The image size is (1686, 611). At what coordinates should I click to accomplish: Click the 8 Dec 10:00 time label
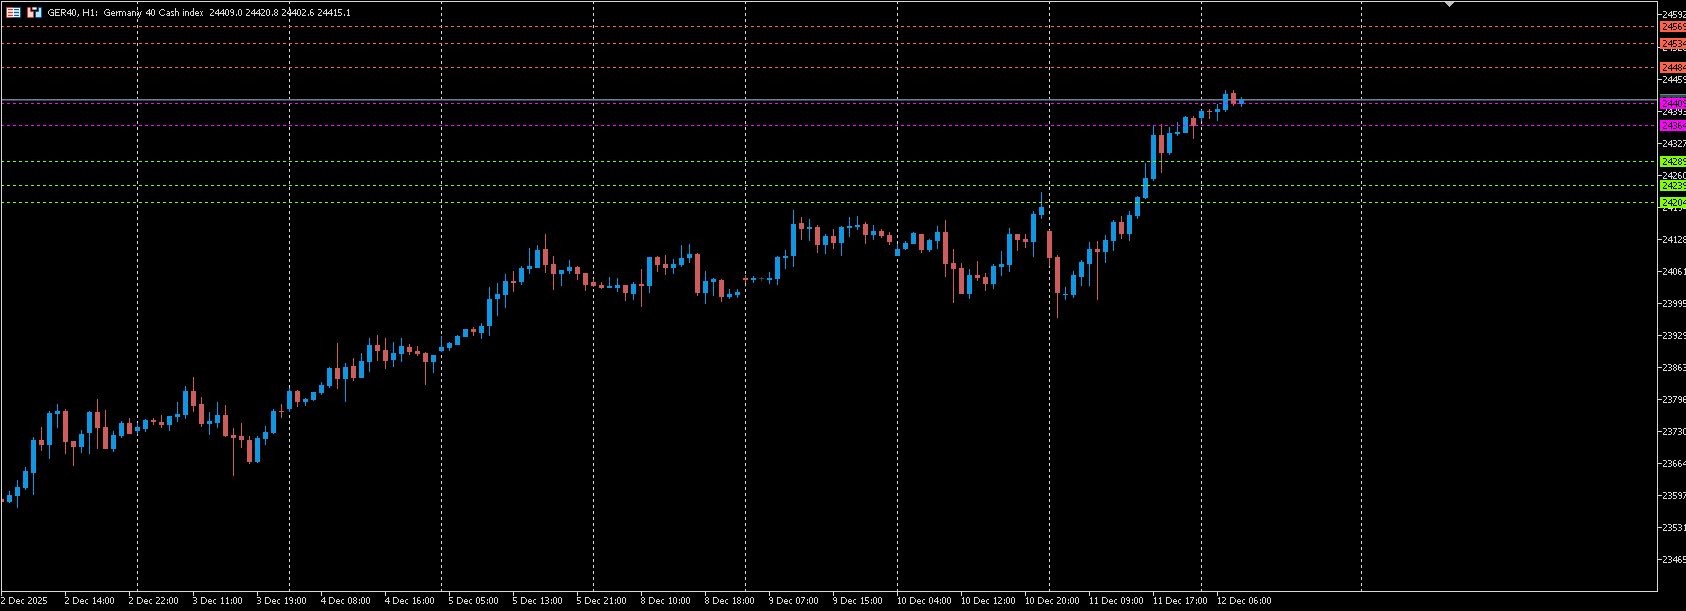pos(665,601)
